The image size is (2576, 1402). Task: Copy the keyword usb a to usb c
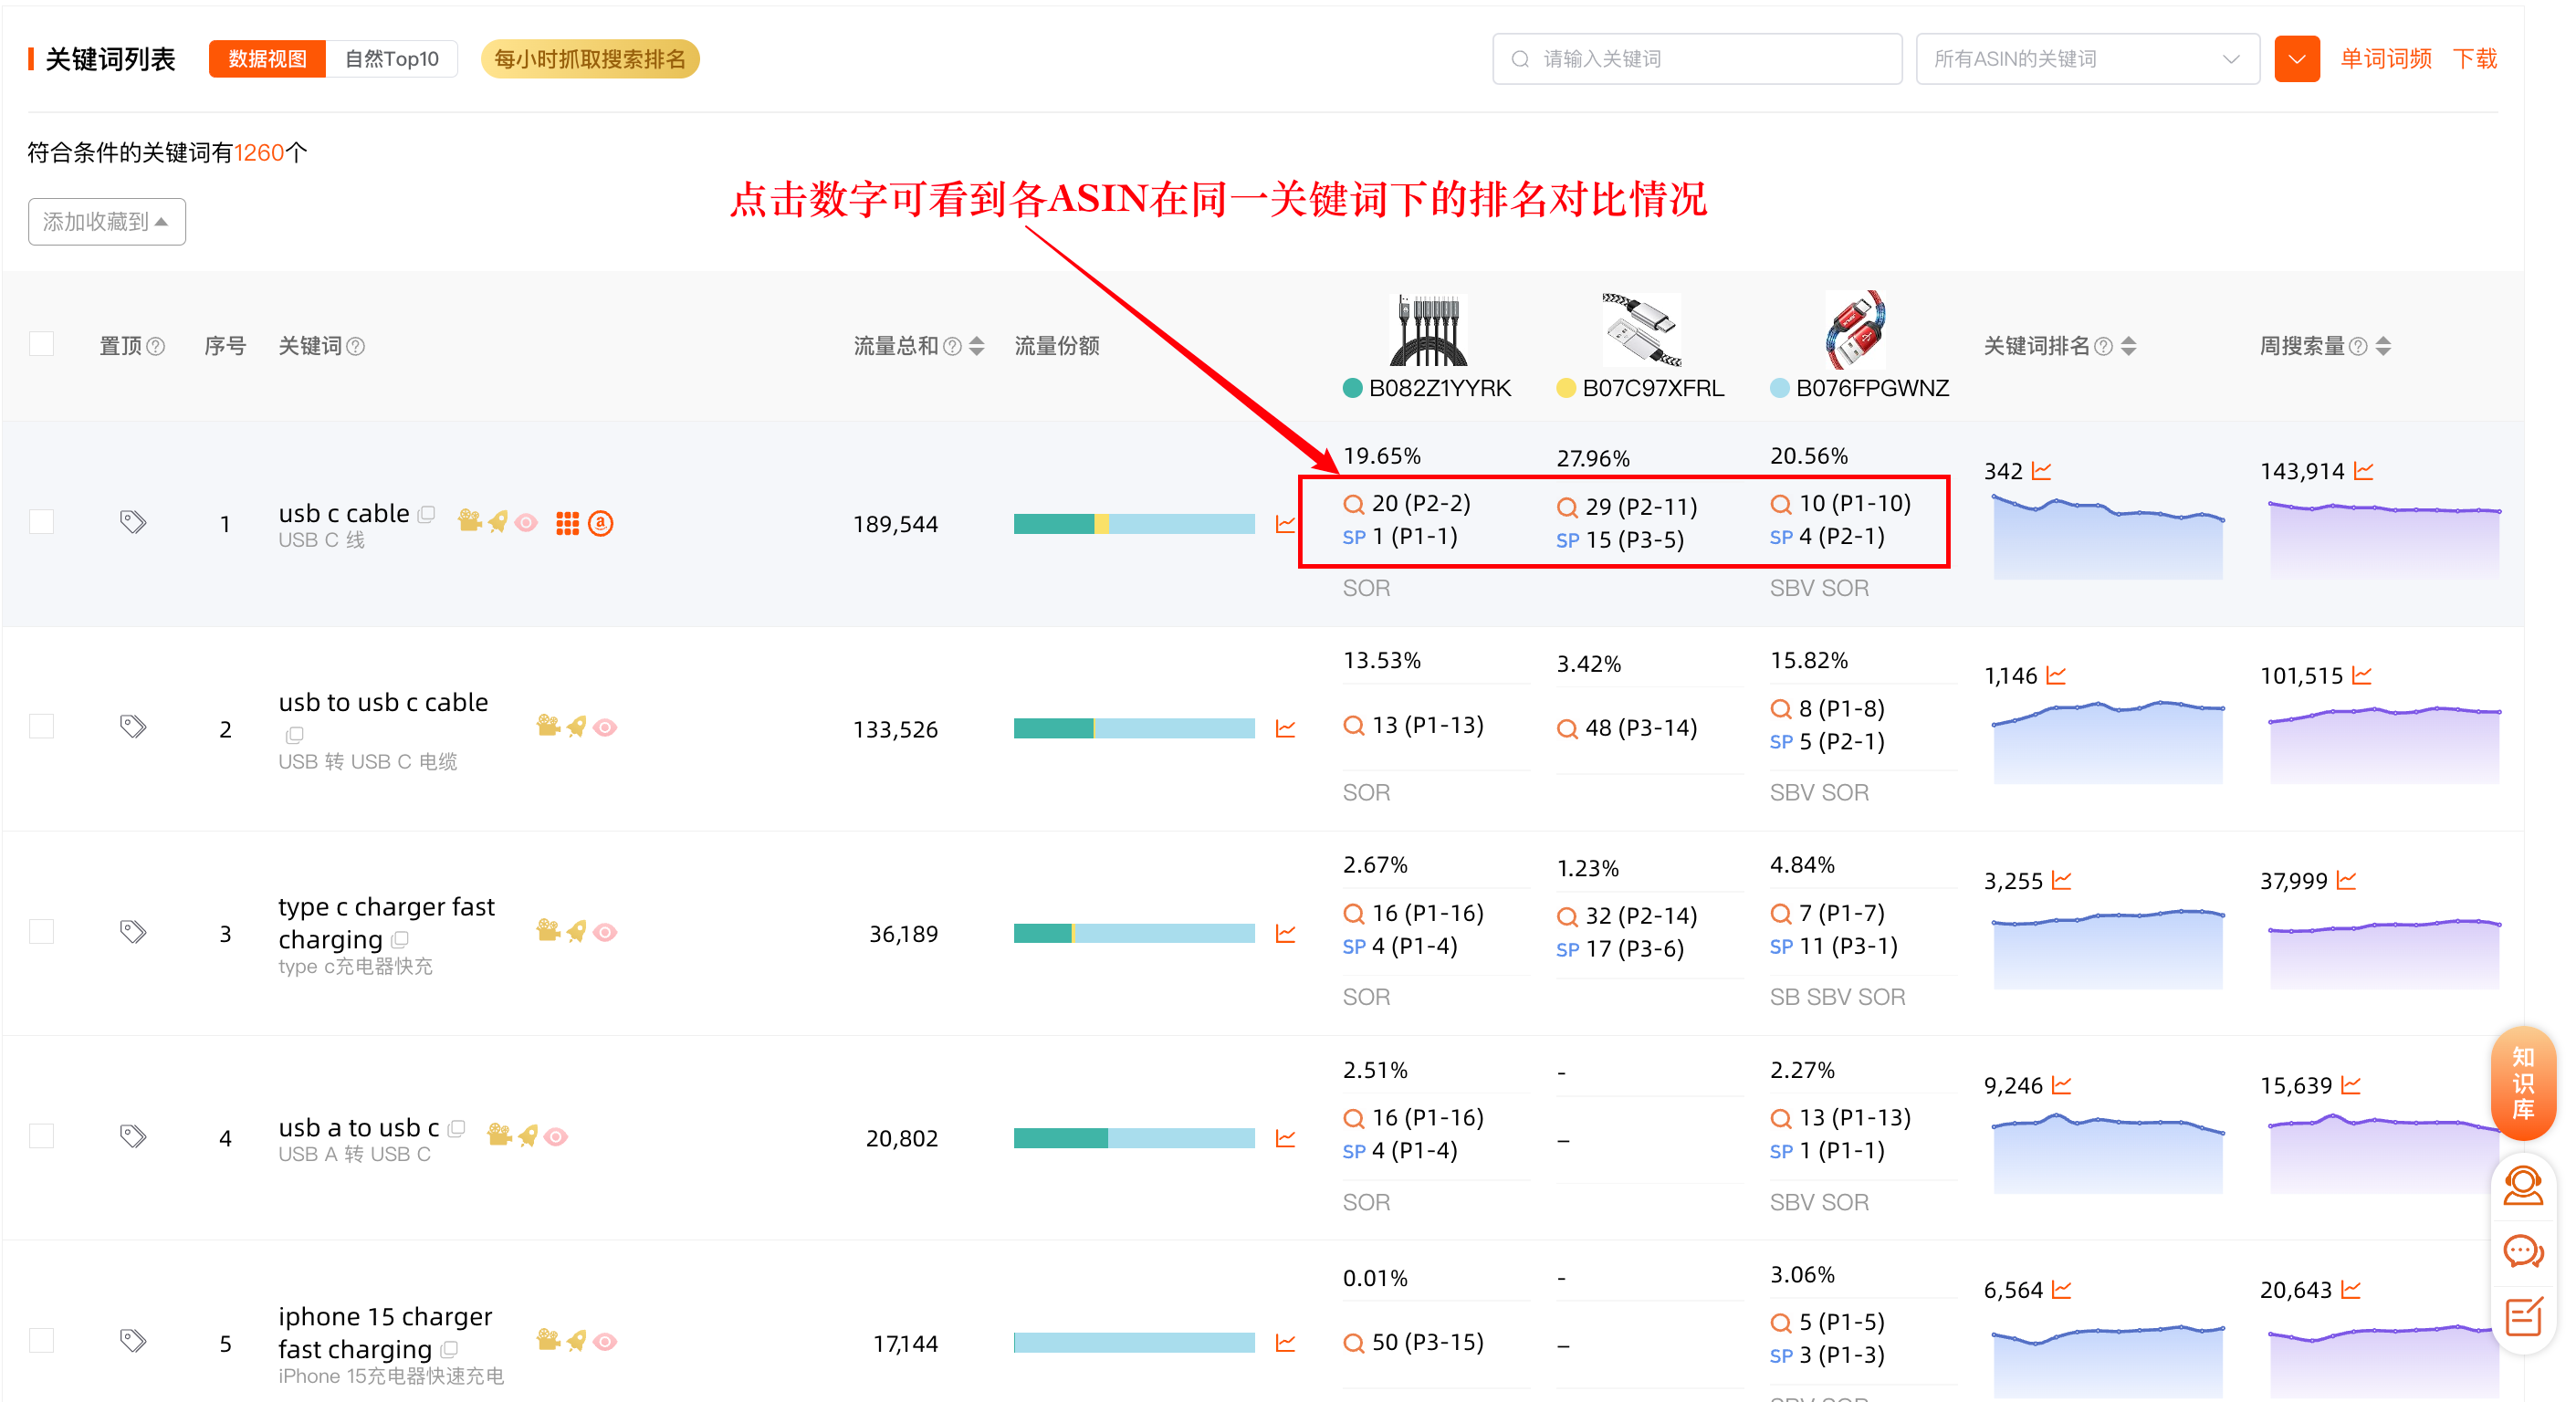point(457,1128)
